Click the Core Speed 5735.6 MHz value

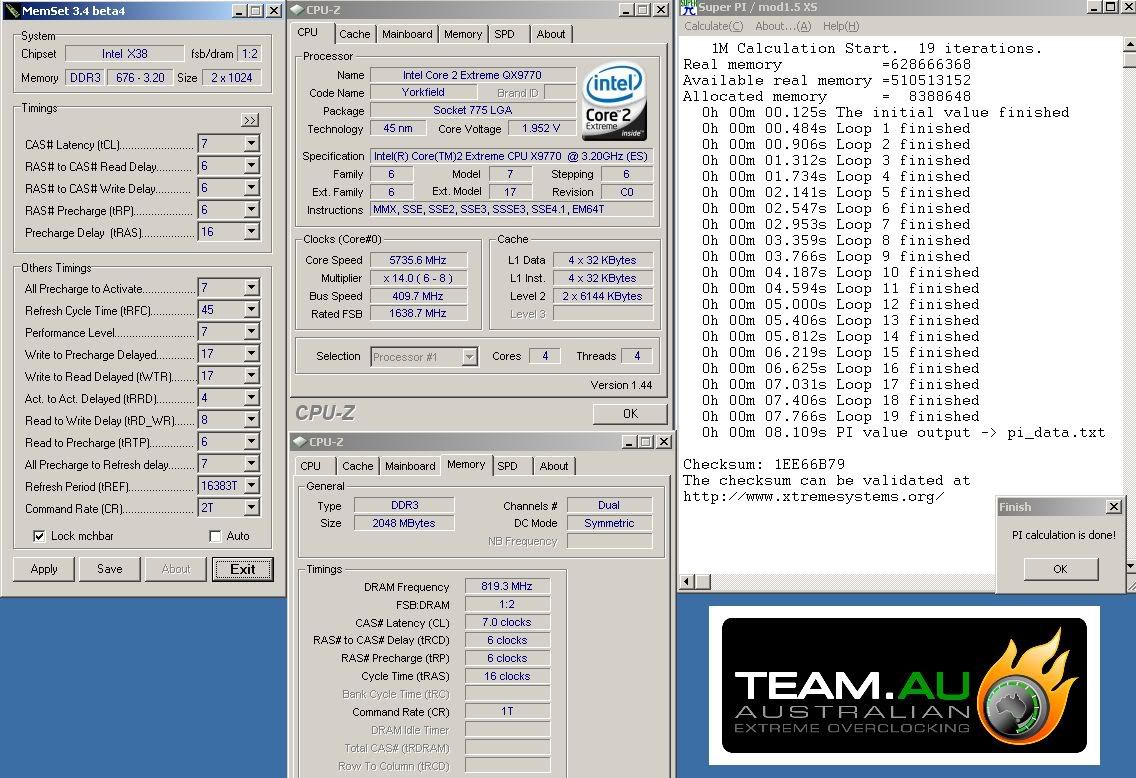point(418,260)
